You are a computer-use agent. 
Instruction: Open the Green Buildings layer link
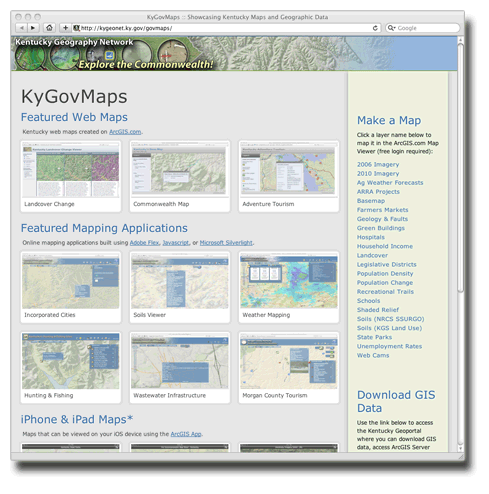click(x=381, y=228)
